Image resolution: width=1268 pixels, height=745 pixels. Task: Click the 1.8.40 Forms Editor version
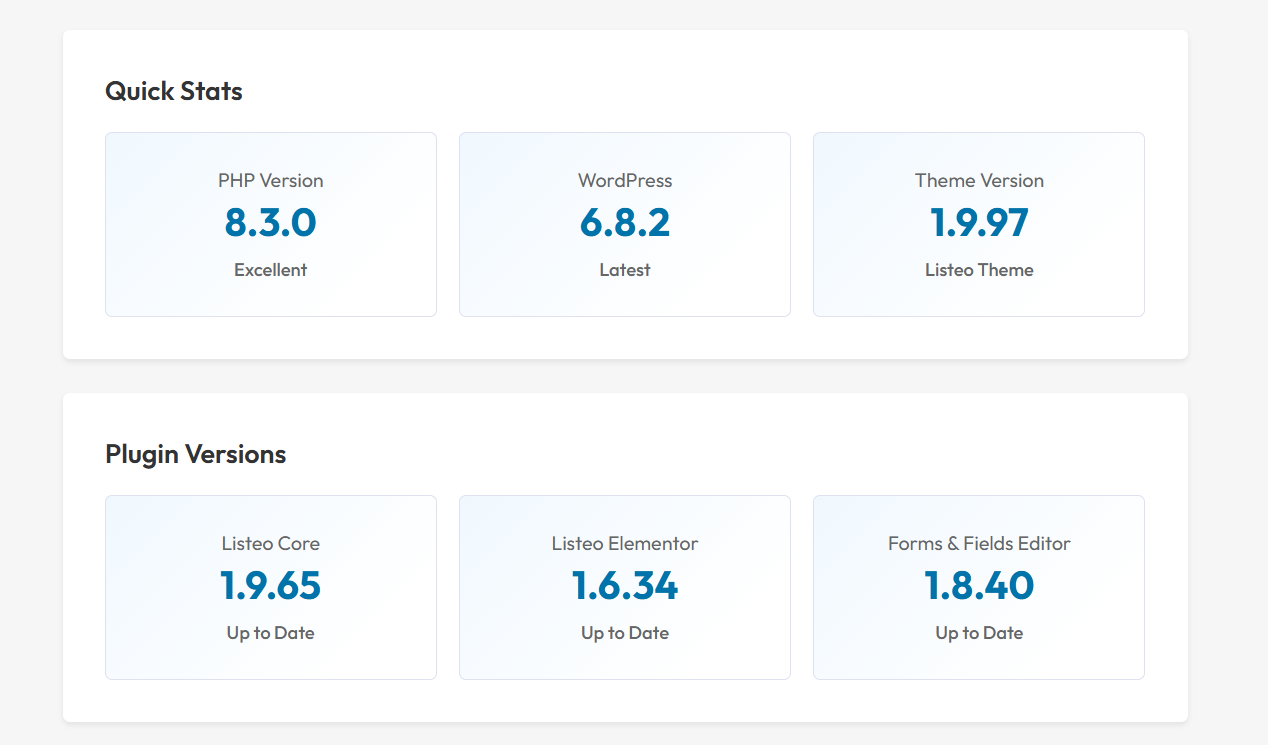(979, 586)
